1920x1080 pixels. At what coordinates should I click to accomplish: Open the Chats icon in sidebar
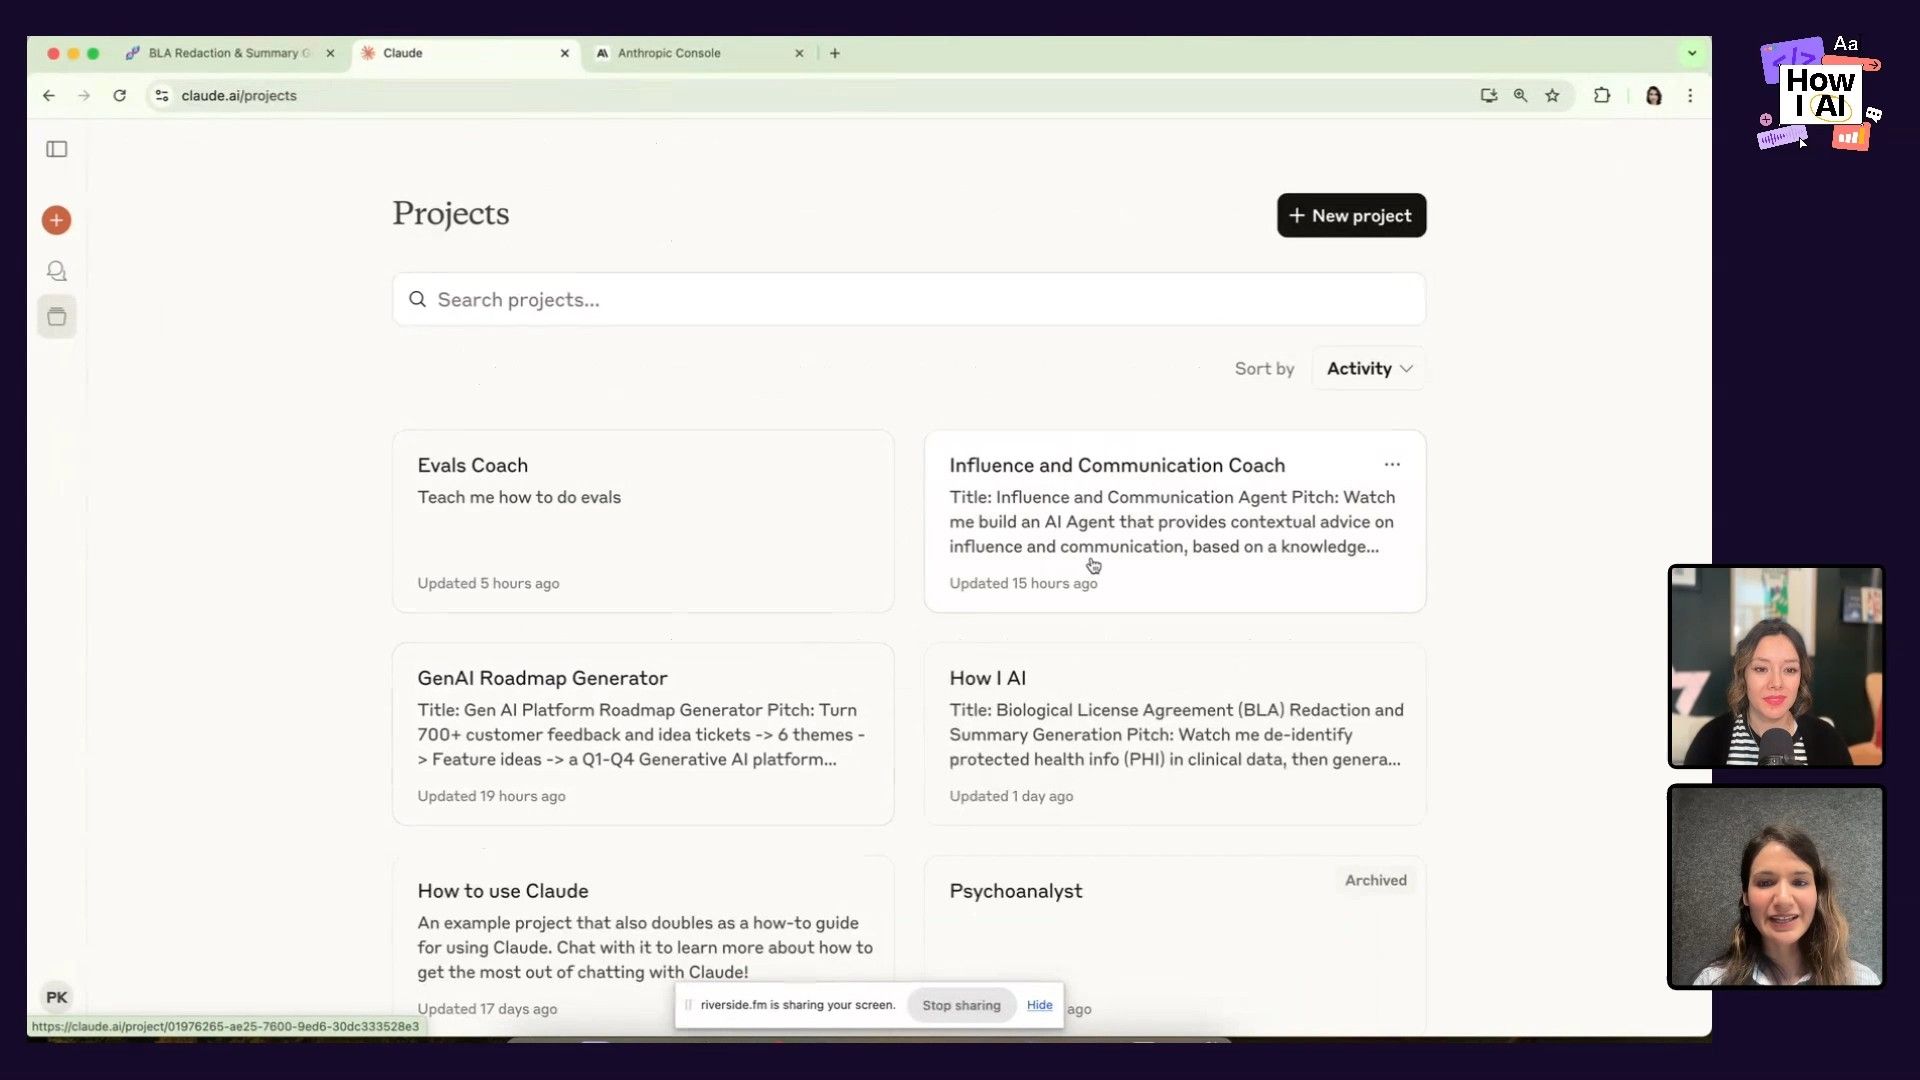click(x=57, y=271)
